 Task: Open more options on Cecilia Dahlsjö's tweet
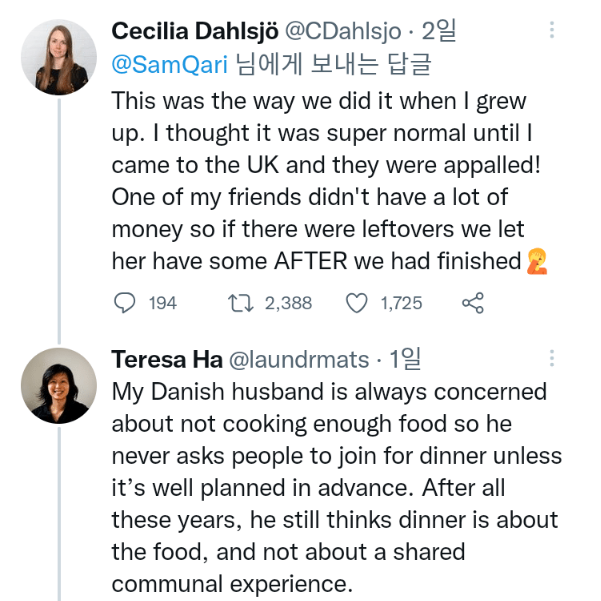[551, 31]
